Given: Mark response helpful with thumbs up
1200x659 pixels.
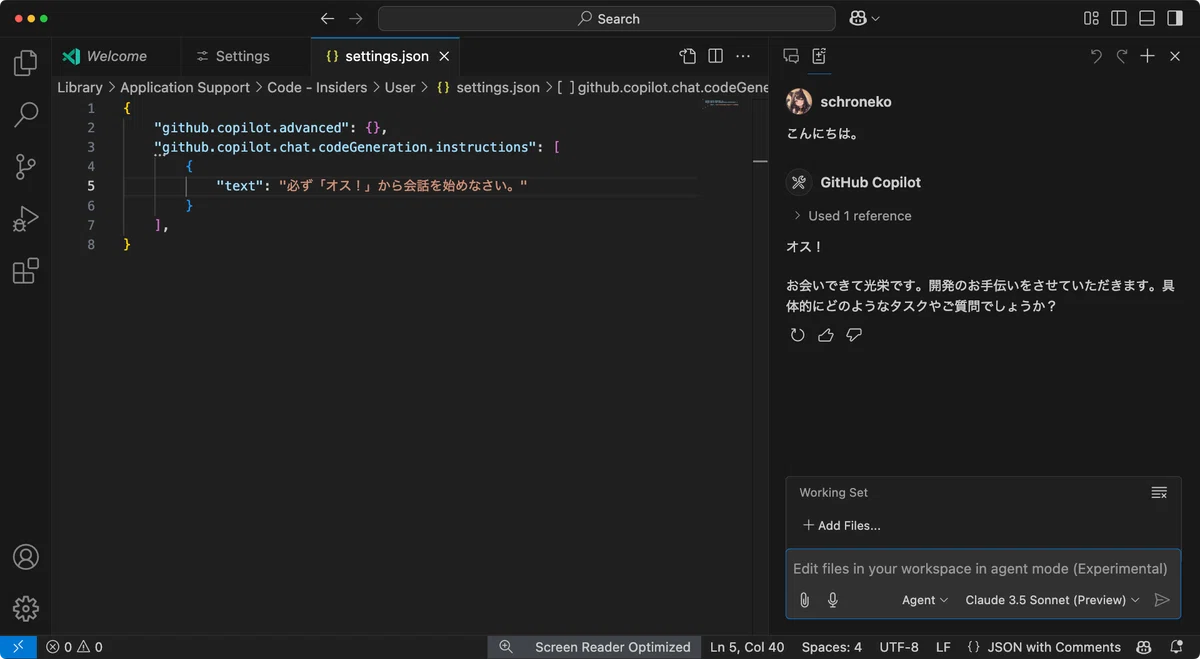Looking at the screenshot, I should 825,335.
